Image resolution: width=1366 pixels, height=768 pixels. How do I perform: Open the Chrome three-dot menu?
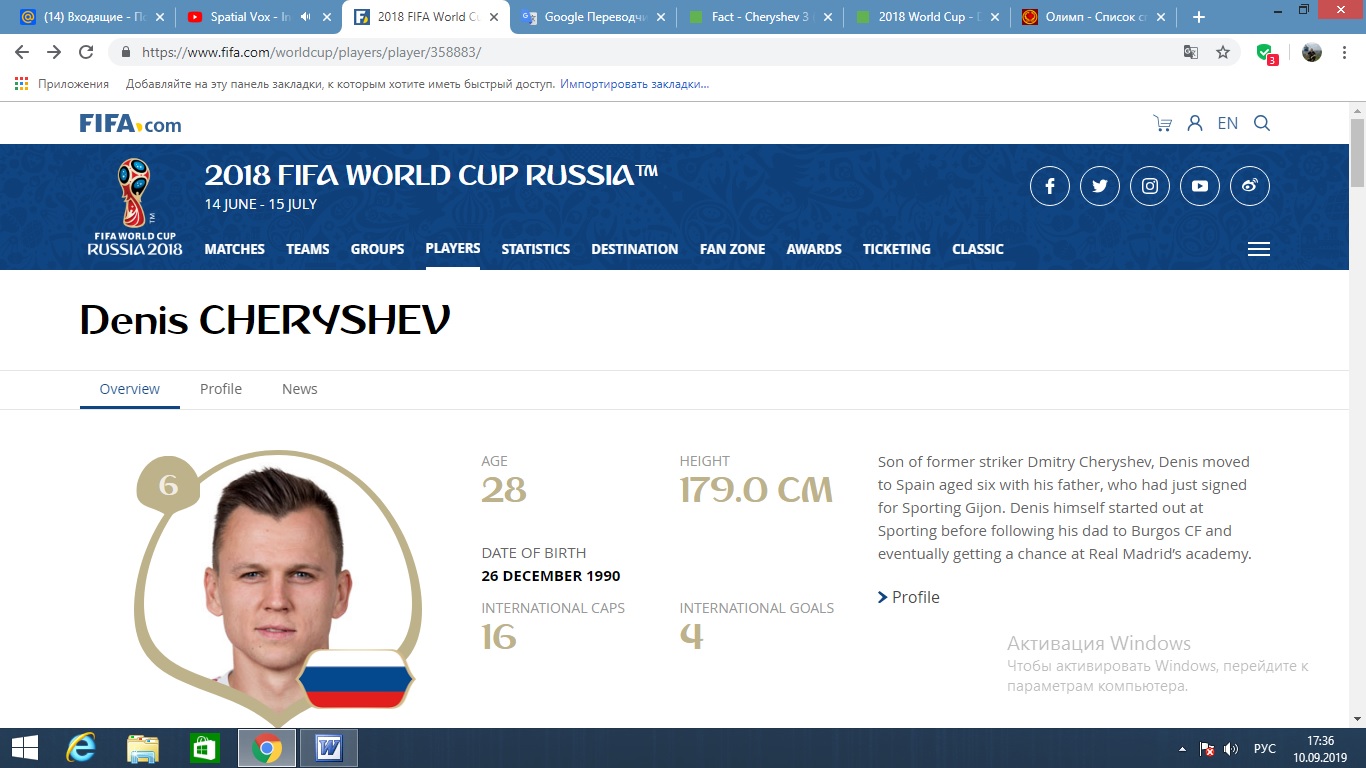pos(1344,52)
